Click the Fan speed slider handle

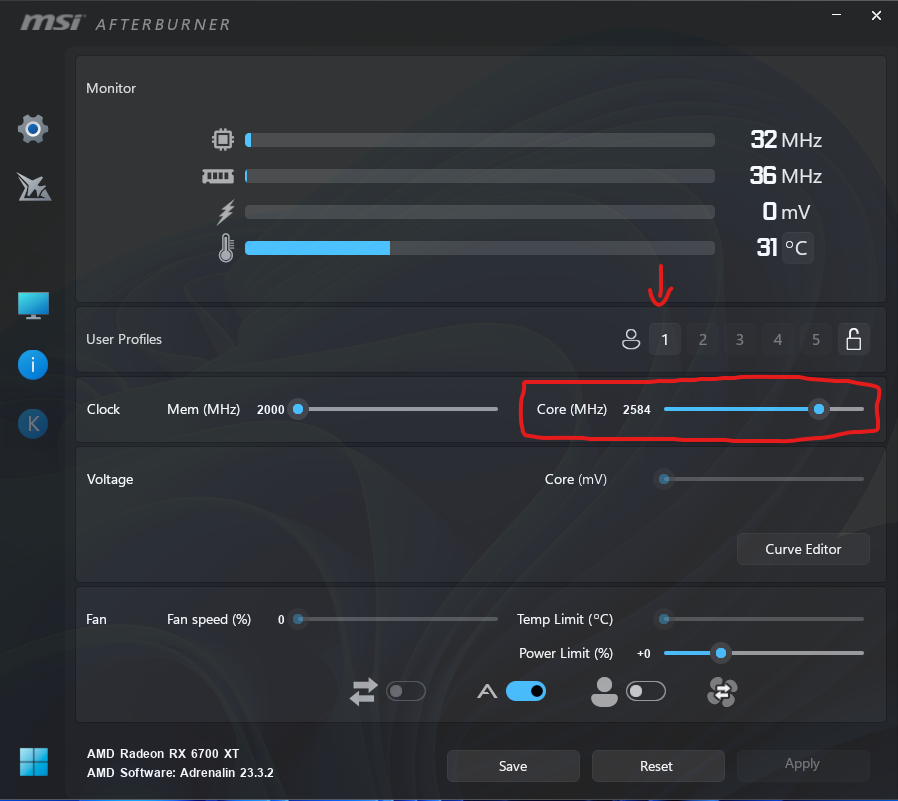pos(298,619)
